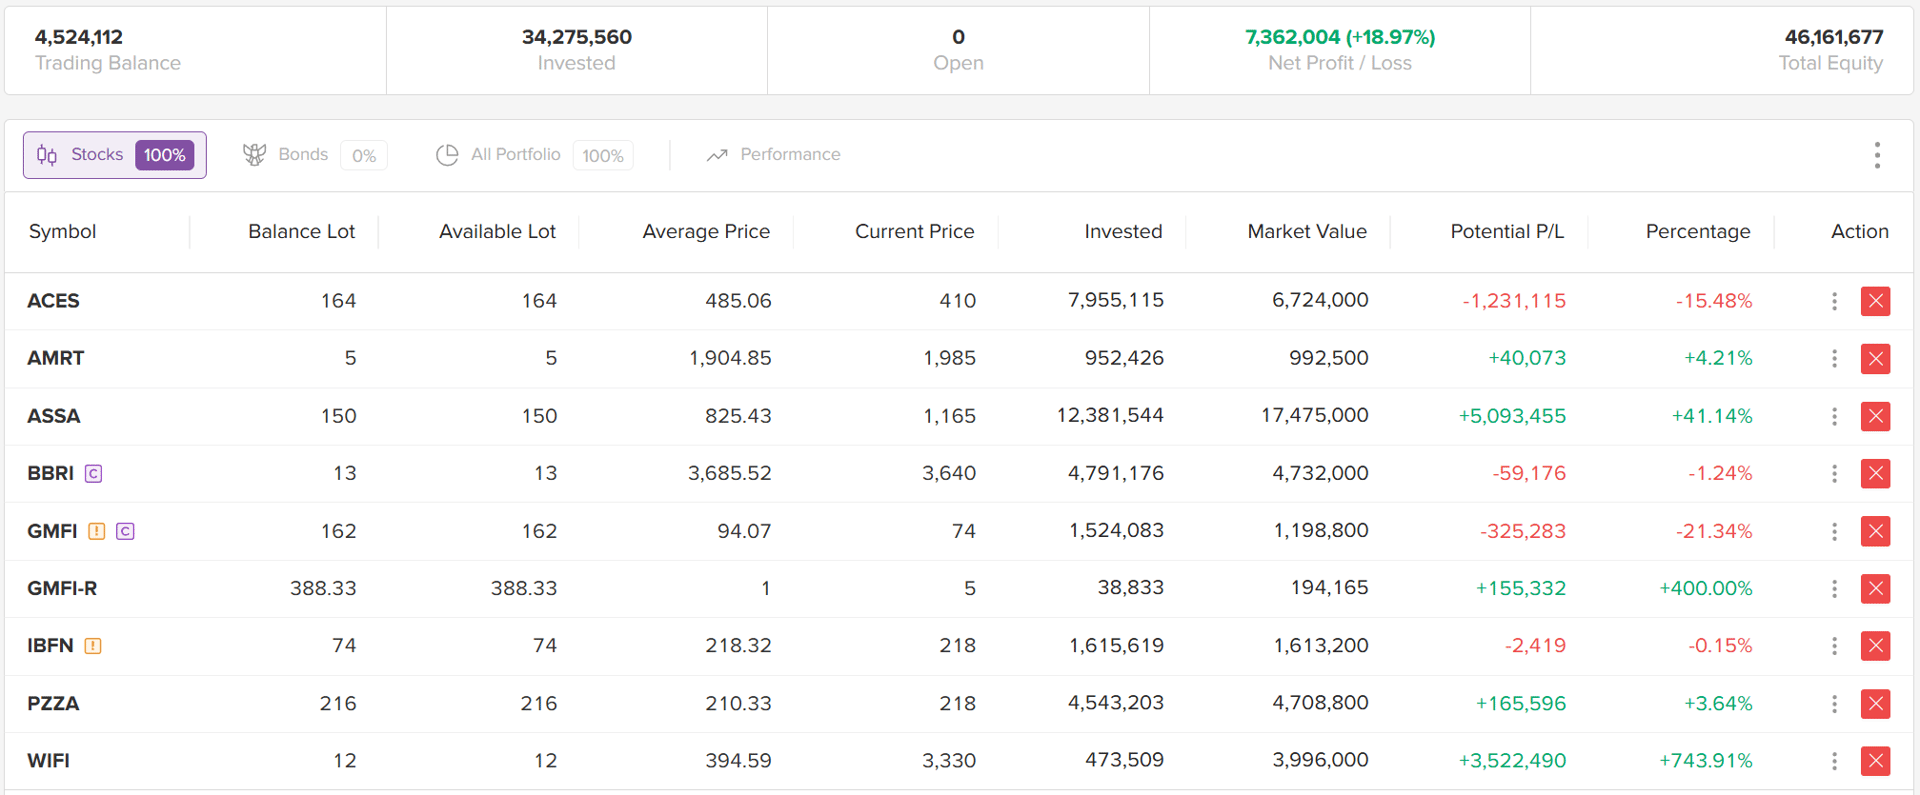The height and width of the screenshot is (795, 1920).
Task: Open the All Portfolio tab
Action: [x=534, y=155]
